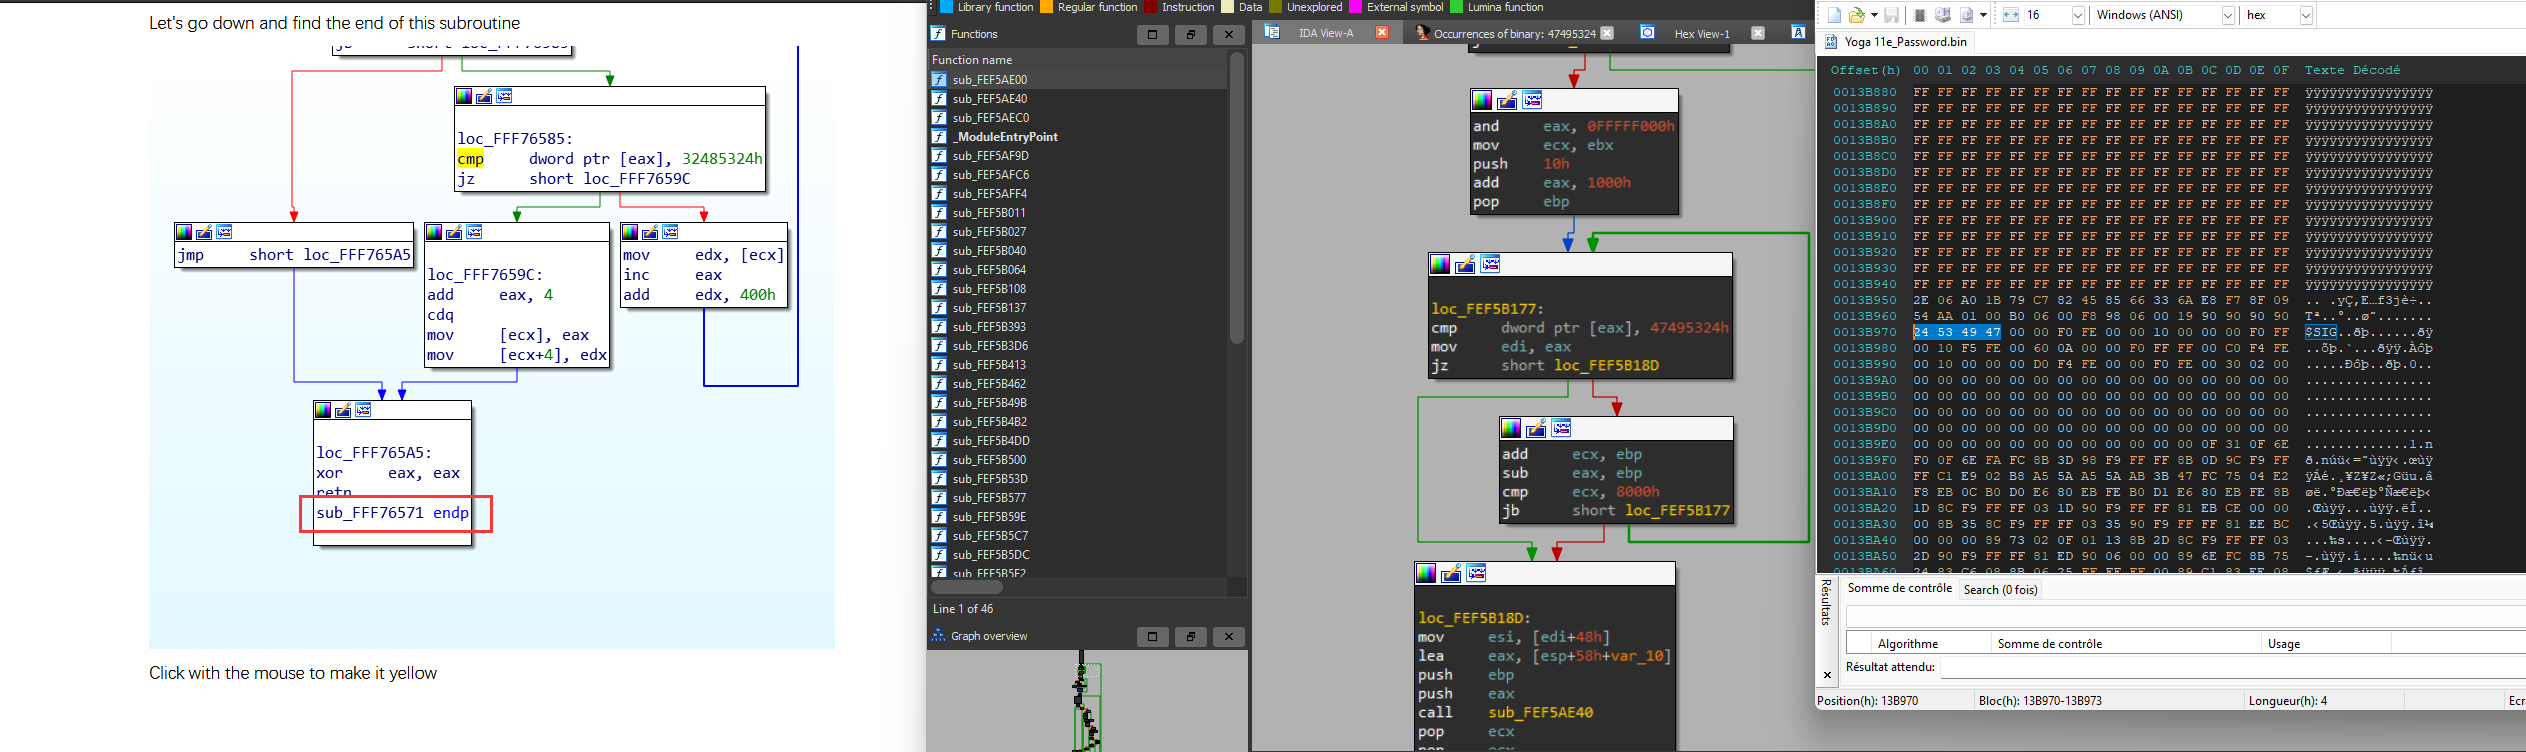Select sub_FEF5B500 in Functions list
The width and height of the screenshot is (2526, 752).
1078,460
